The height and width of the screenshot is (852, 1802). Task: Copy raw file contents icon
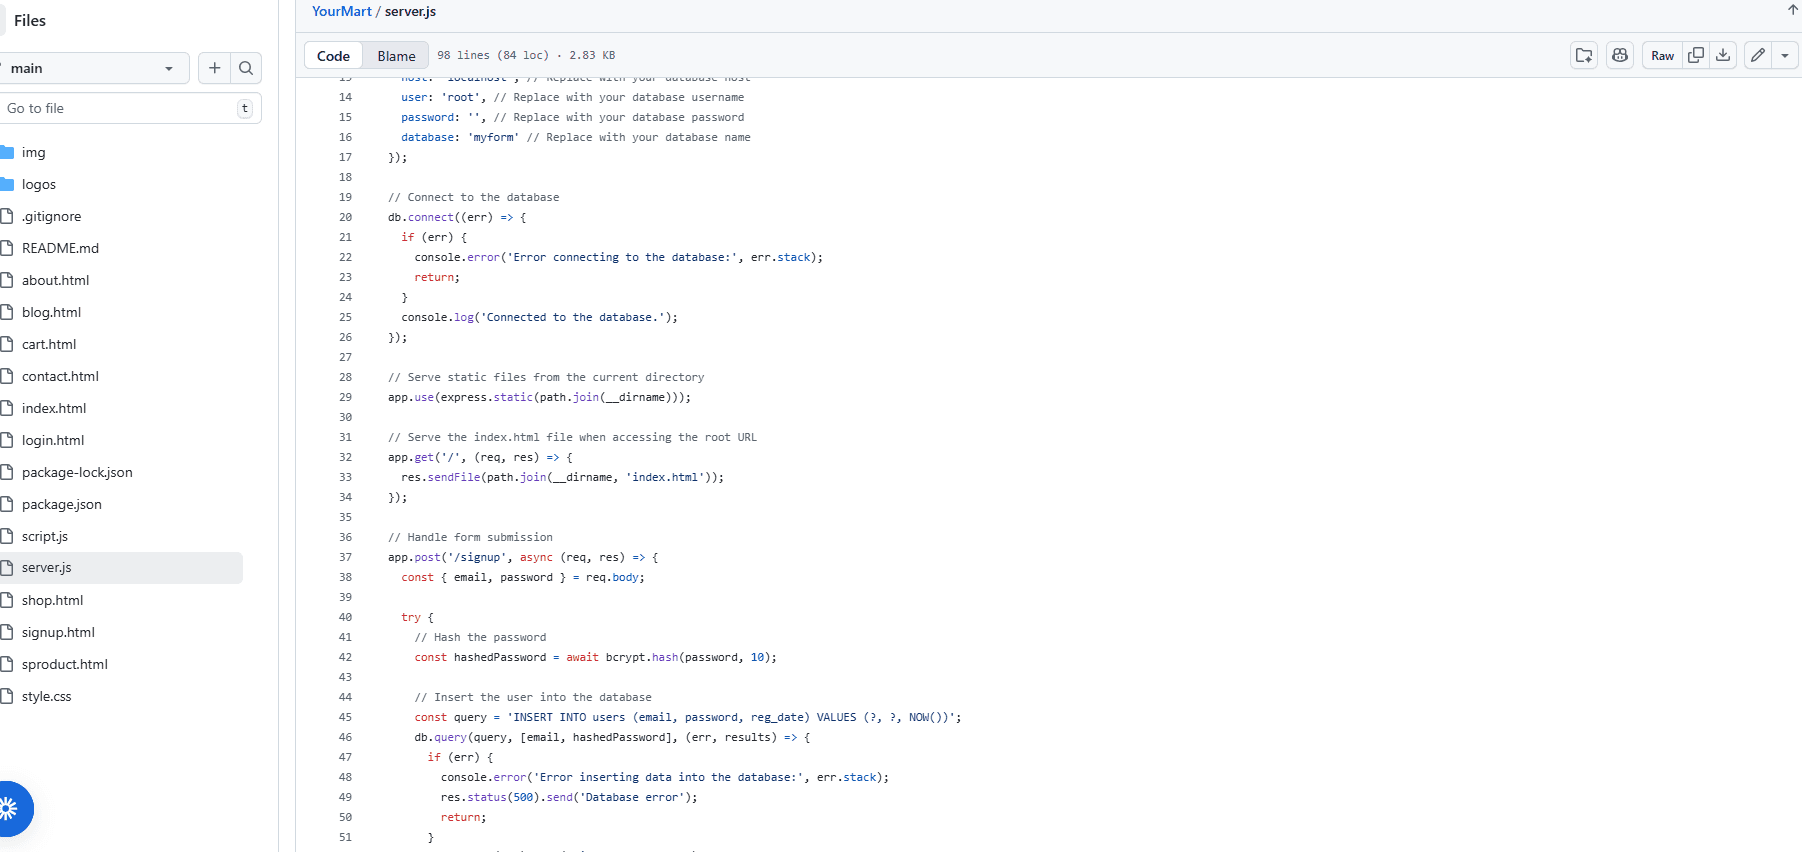pyautogui.click(x=1696, y=56)
